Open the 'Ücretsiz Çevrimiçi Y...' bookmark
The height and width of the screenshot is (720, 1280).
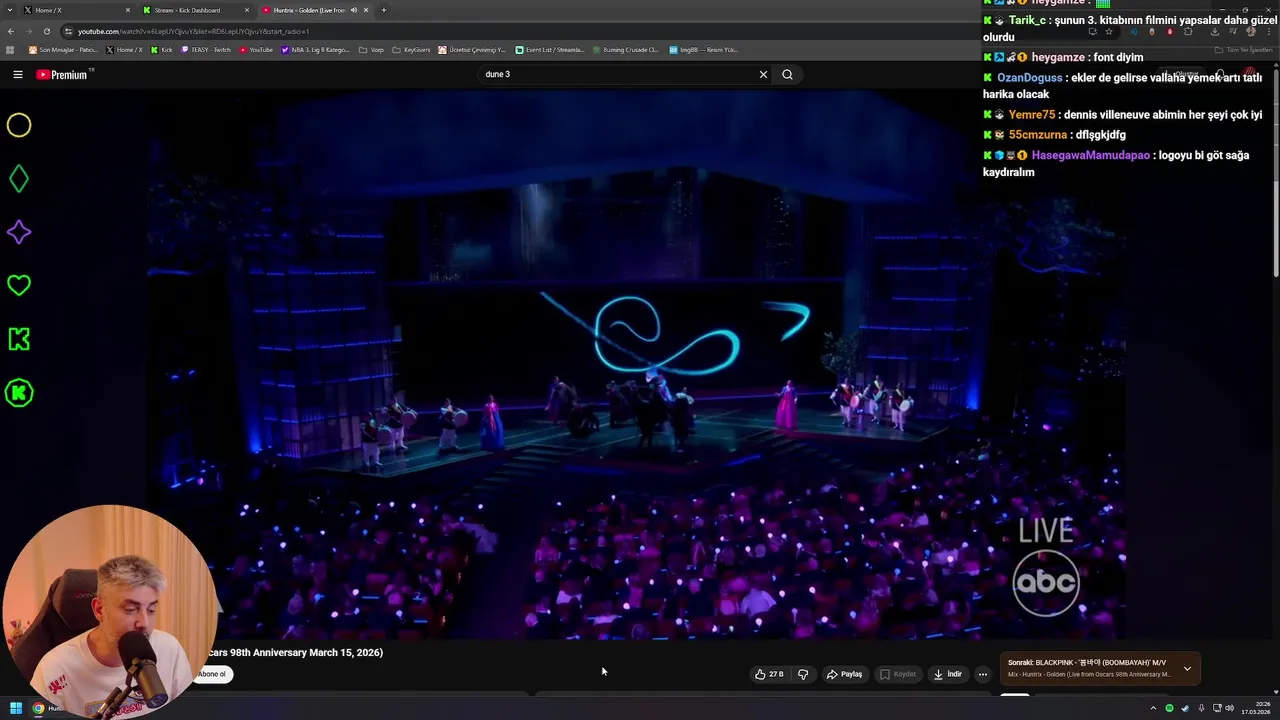tap(473, 49)
